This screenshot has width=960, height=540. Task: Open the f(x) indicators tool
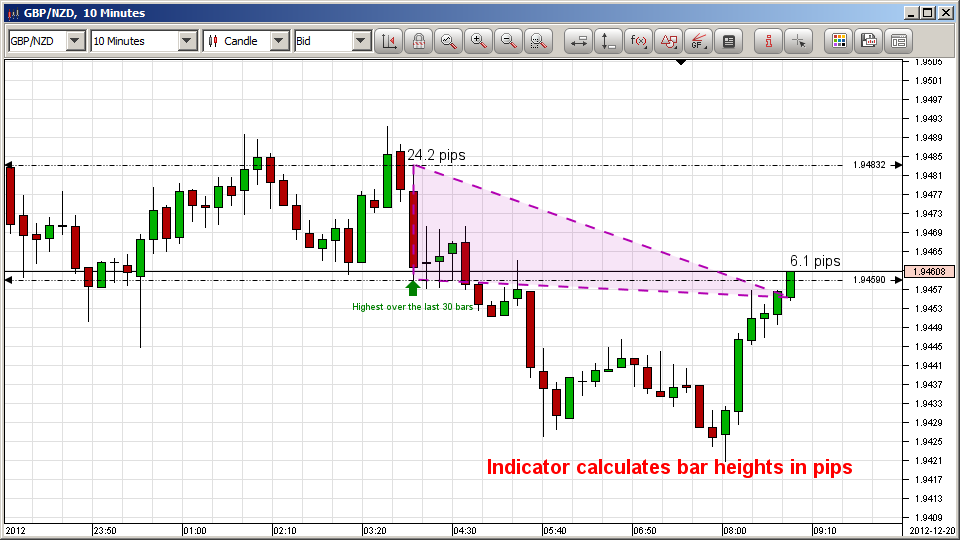coord(638,41)
